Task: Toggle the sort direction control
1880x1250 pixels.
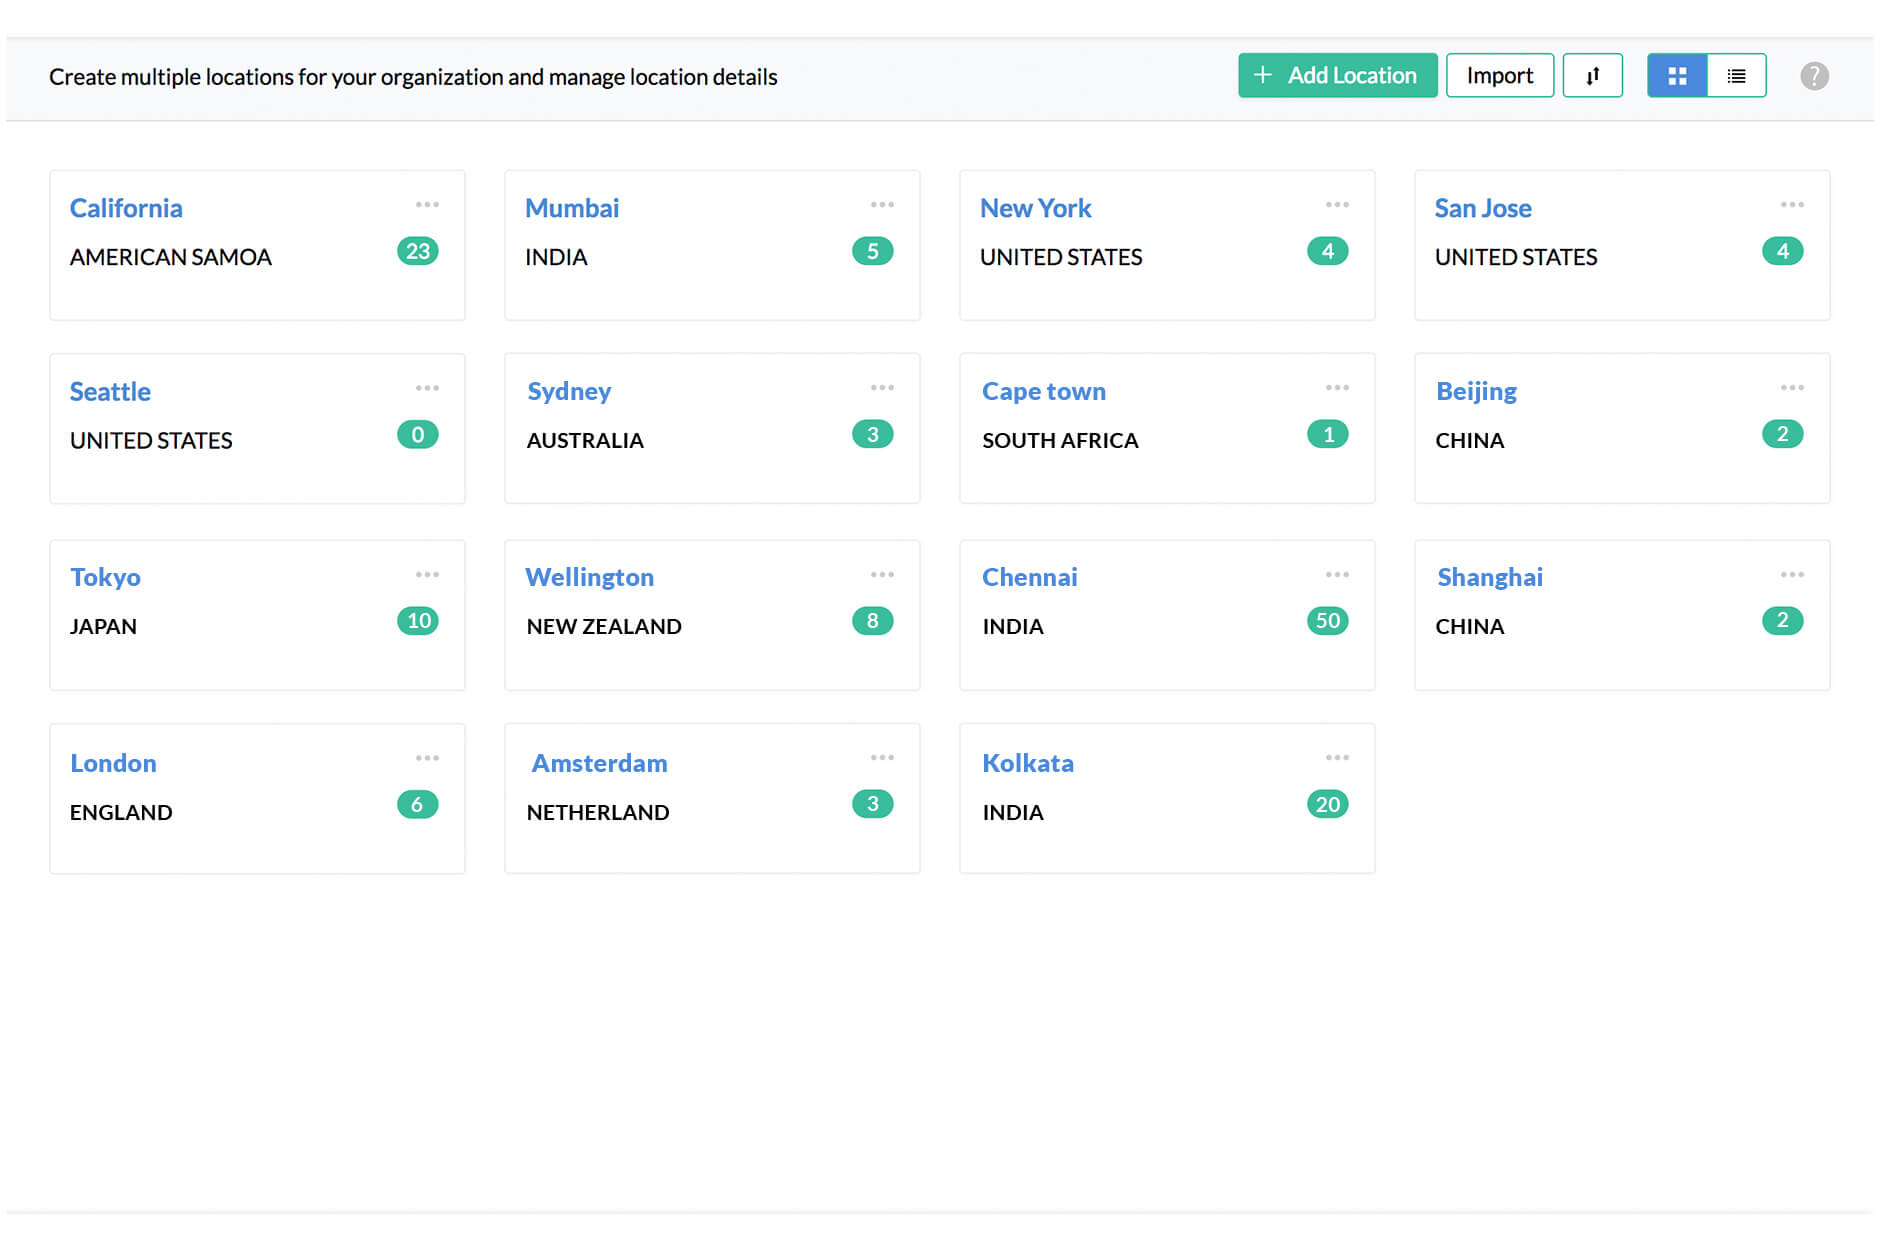Action: (x=1593, y=75)
